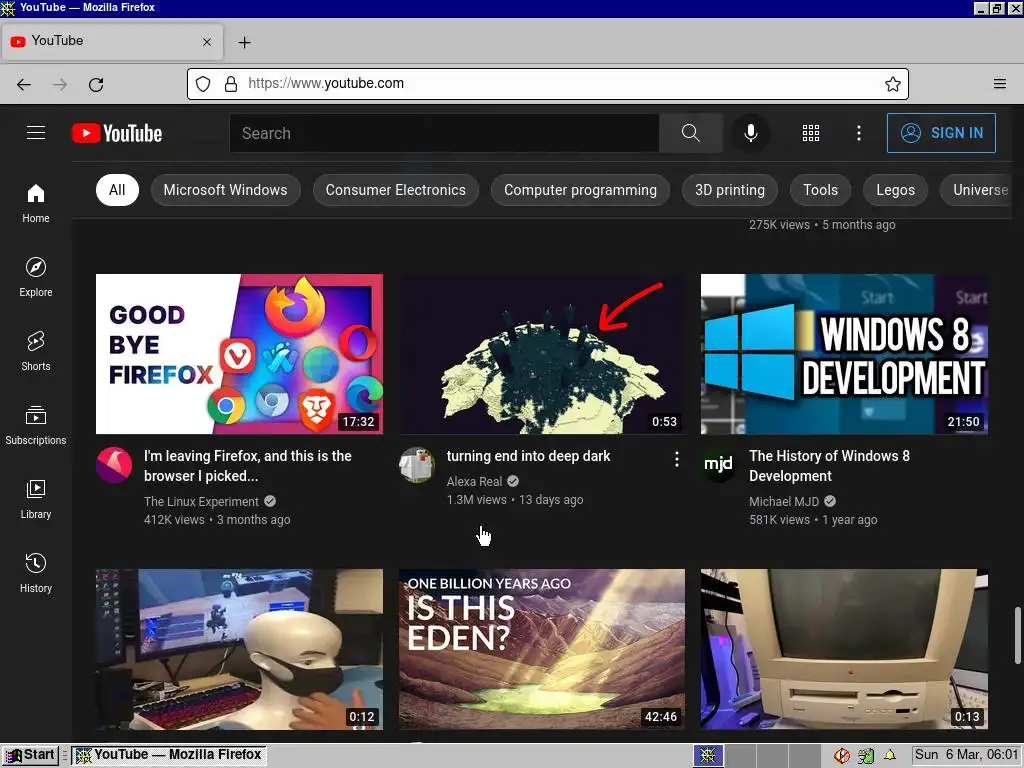The image size is (1024, 768).
Task: Select the Microsoft Windows filter chip
Action: (x=225, y=190)
